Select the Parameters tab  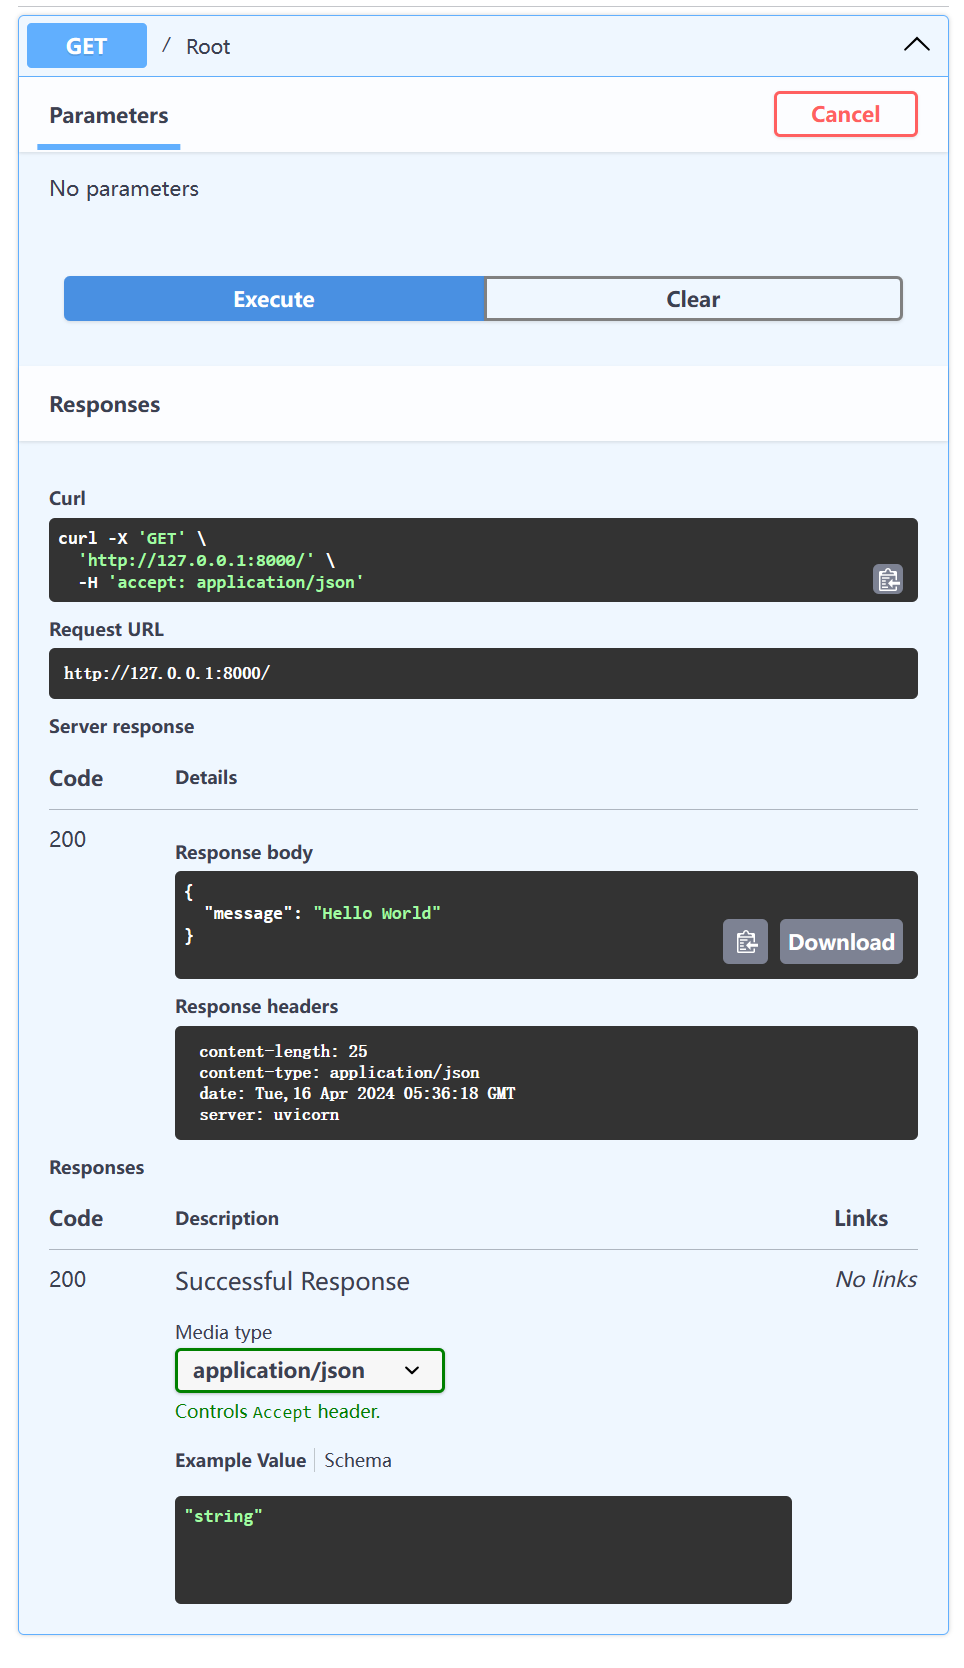click(x=109, y=116)
